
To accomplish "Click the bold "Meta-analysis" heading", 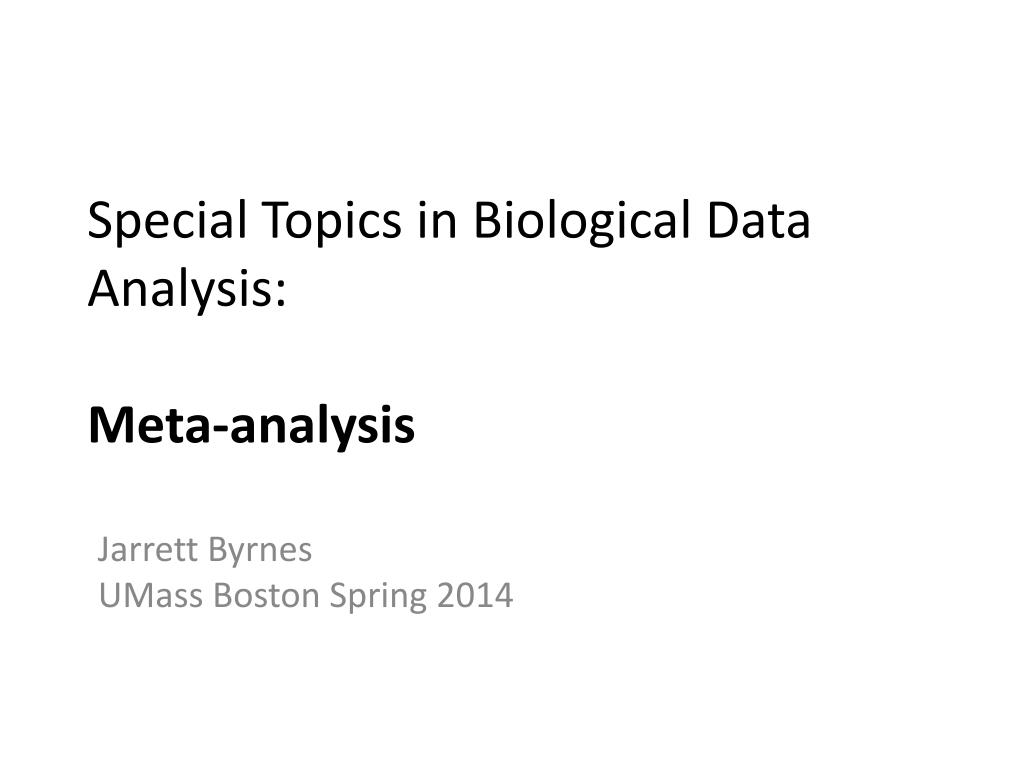I will tap(251, 427).
